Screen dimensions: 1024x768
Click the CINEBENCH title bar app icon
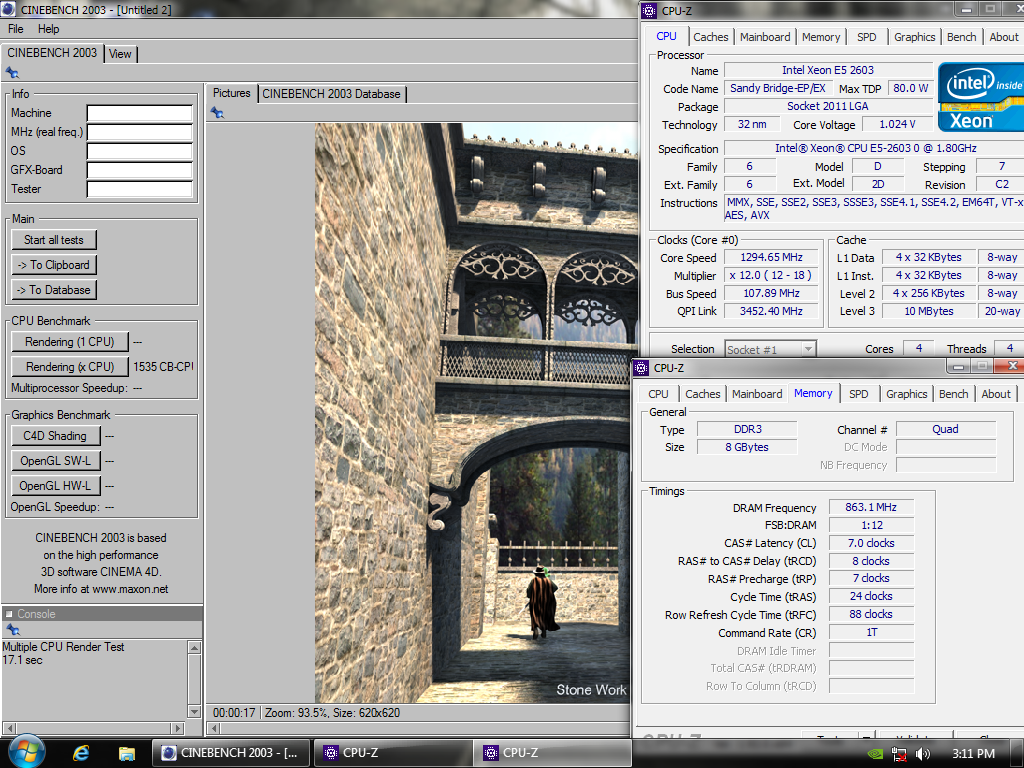pyautogui.click(x=8, y=9)
